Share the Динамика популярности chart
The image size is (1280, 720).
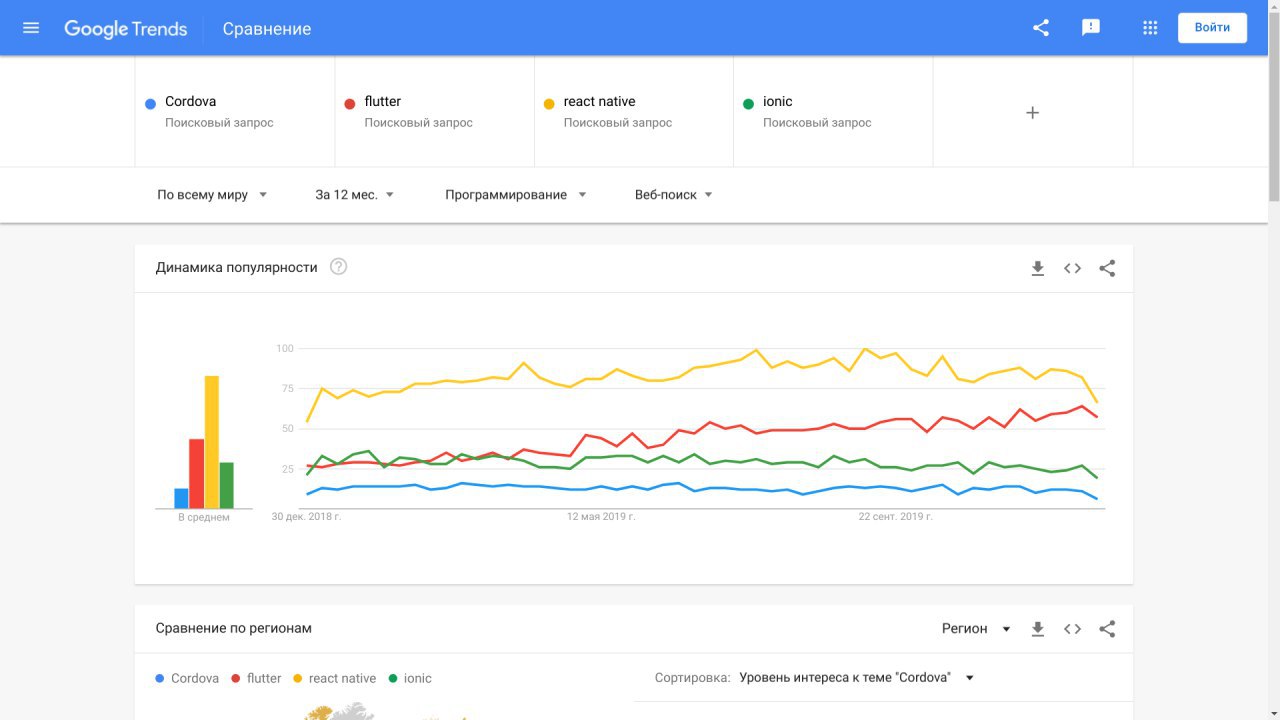pos(1107,268)
